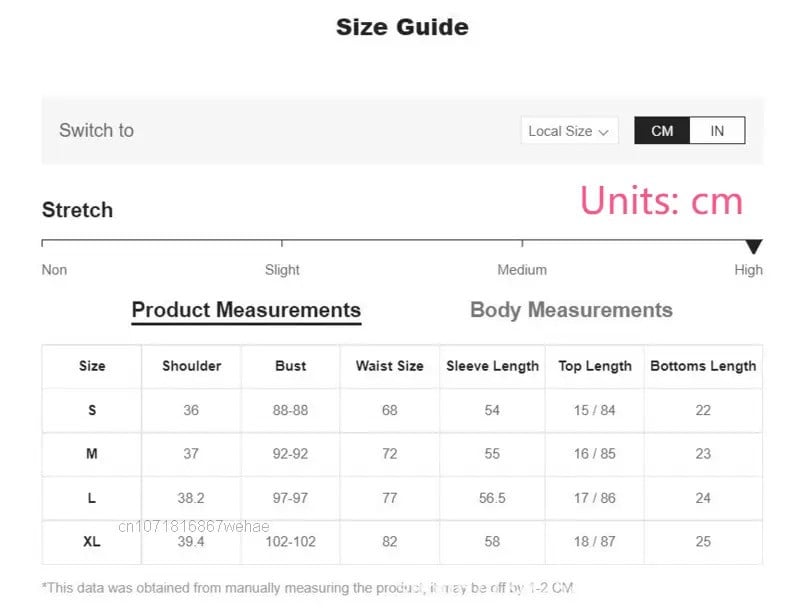
Task: Click the Local Size chevron arrow
Action: click(604, 132)
